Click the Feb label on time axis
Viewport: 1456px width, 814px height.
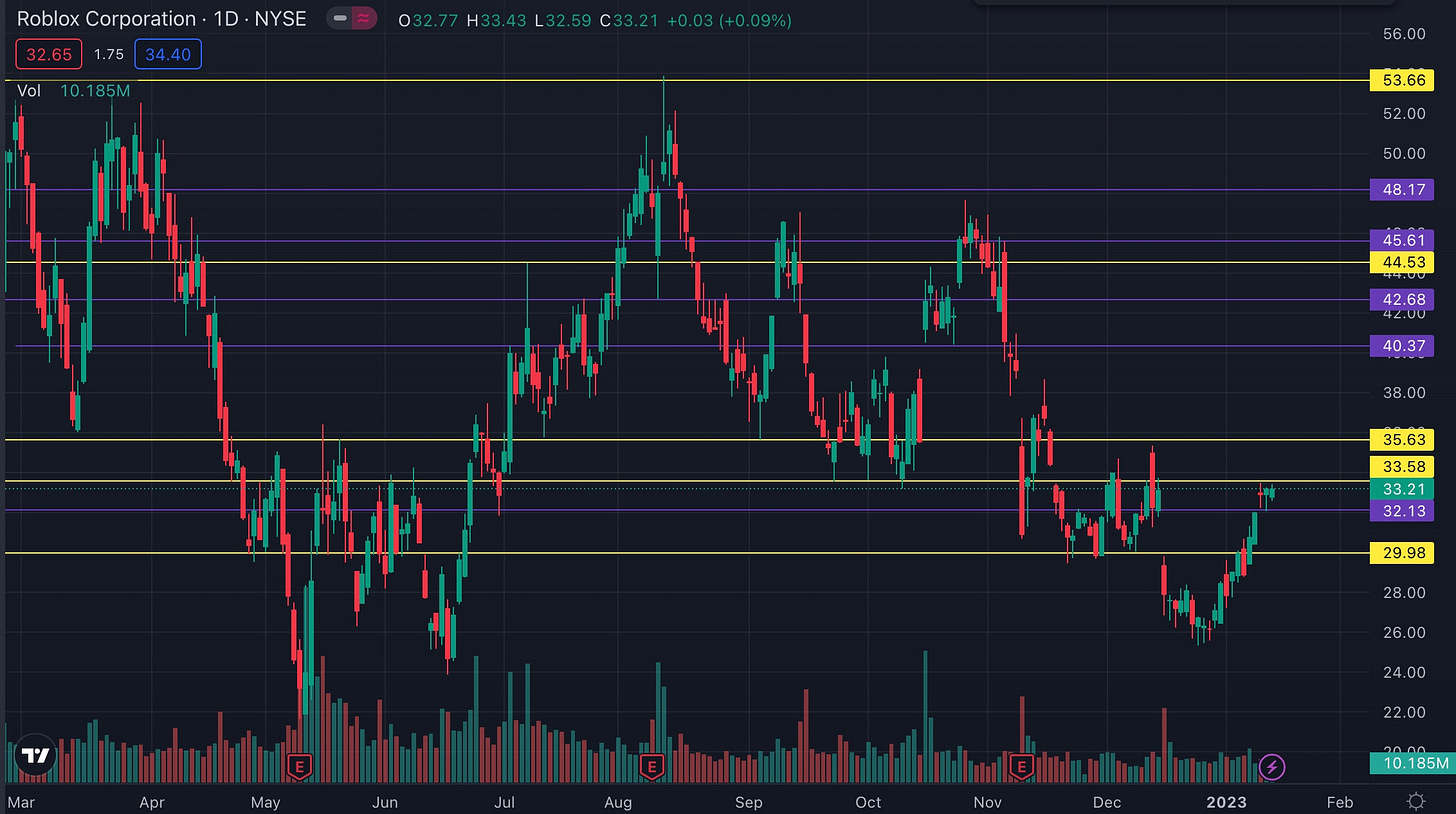(x=1339, y=802)
